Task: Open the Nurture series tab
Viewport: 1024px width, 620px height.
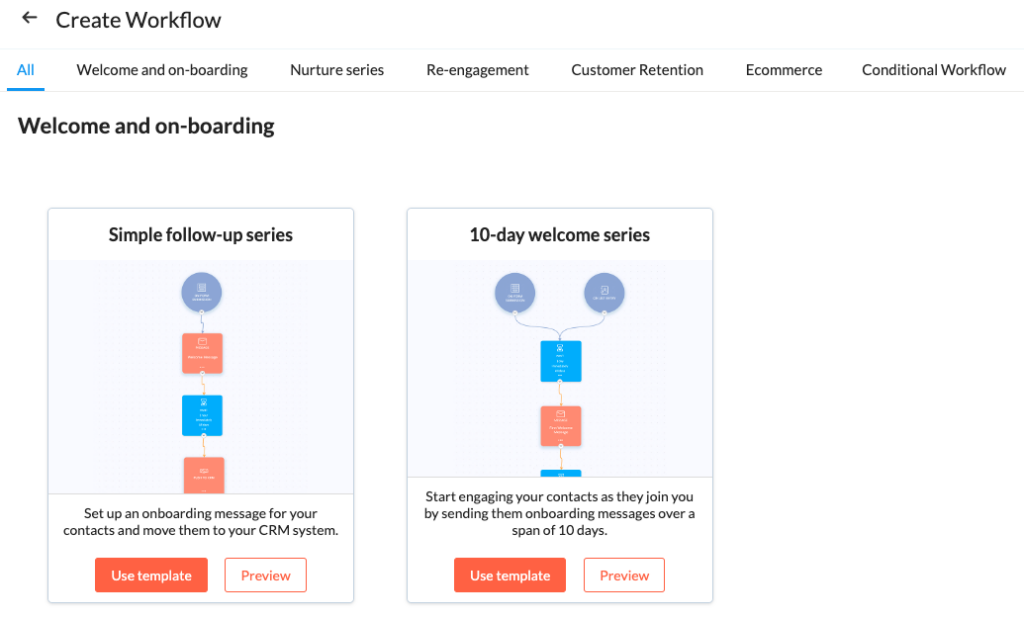Action: (336, 70)
